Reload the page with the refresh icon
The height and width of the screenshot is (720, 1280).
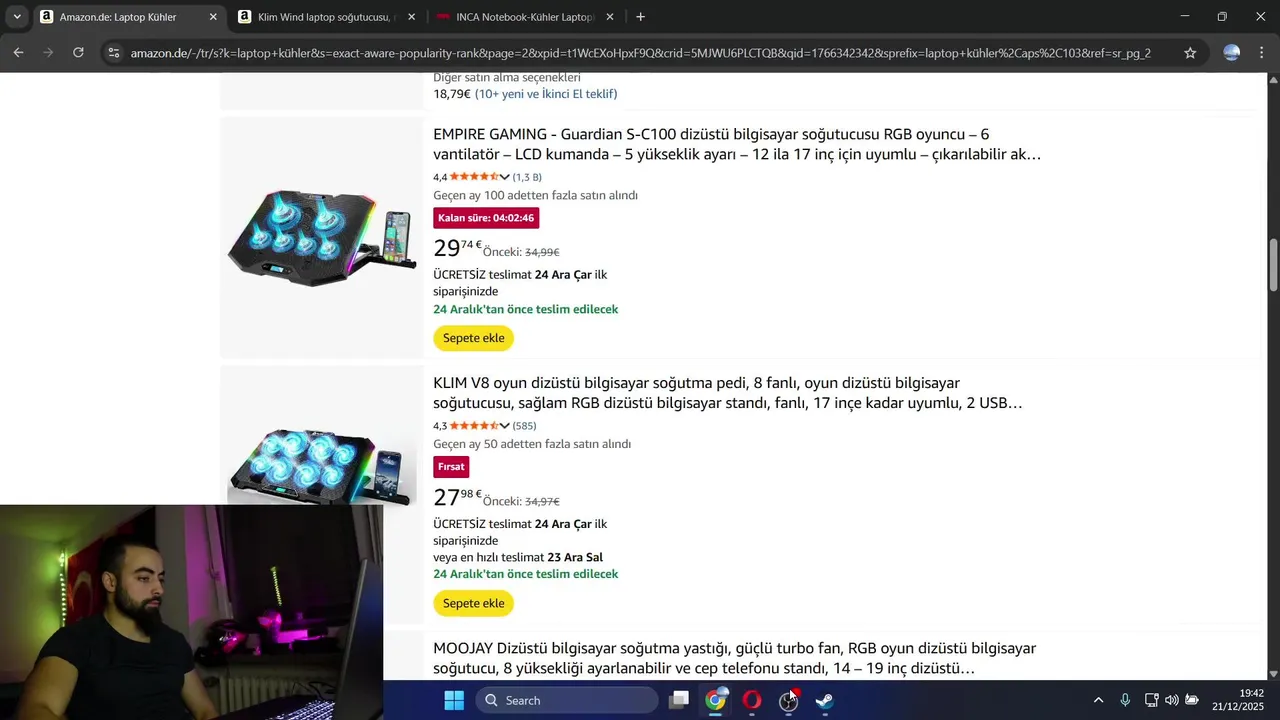tap(78, 53)
